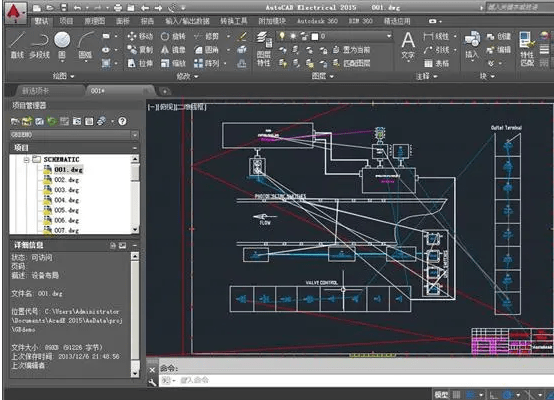The height and width of the screenshot is (400, 554).
Task: Collapse the 项目 section with minus button
Action: (x=135, y=148)
